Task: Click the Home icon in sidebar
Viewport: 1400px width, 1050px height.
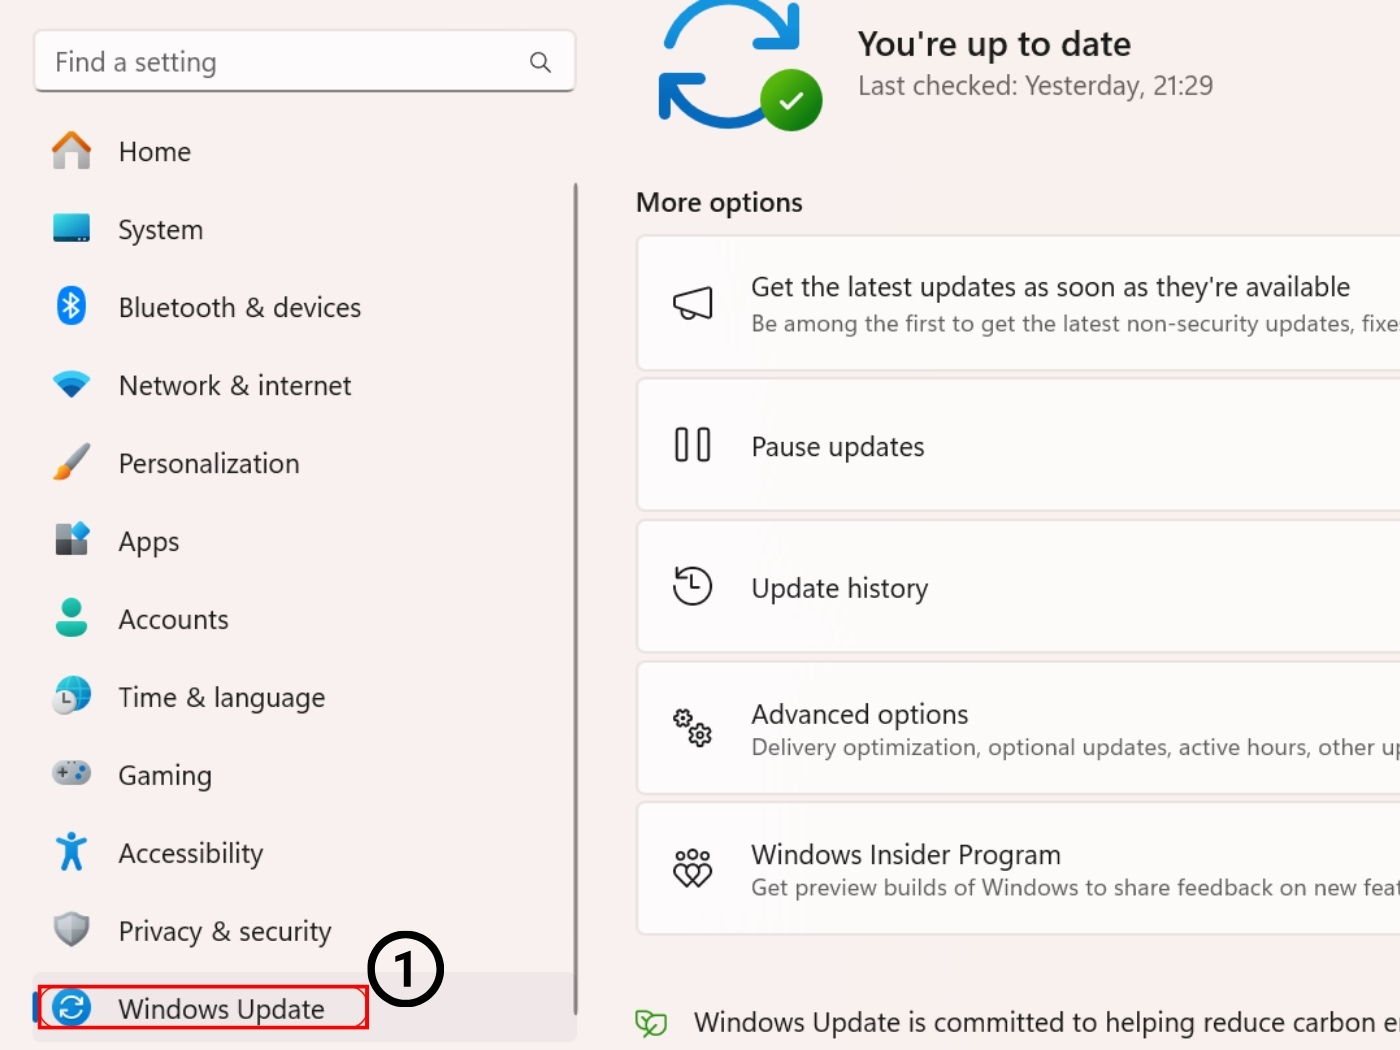Action: (x=71, y=151)
